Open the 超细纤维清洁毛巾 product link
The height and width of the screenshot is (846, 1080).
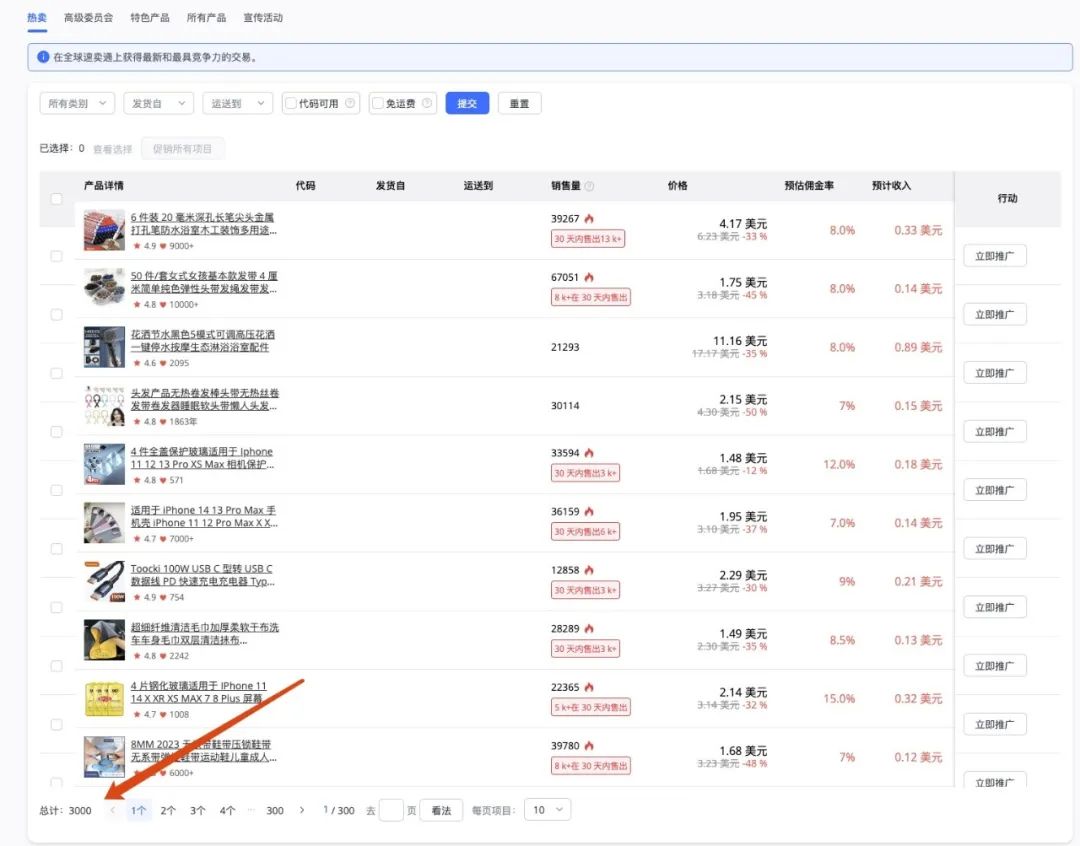(205, 634)
